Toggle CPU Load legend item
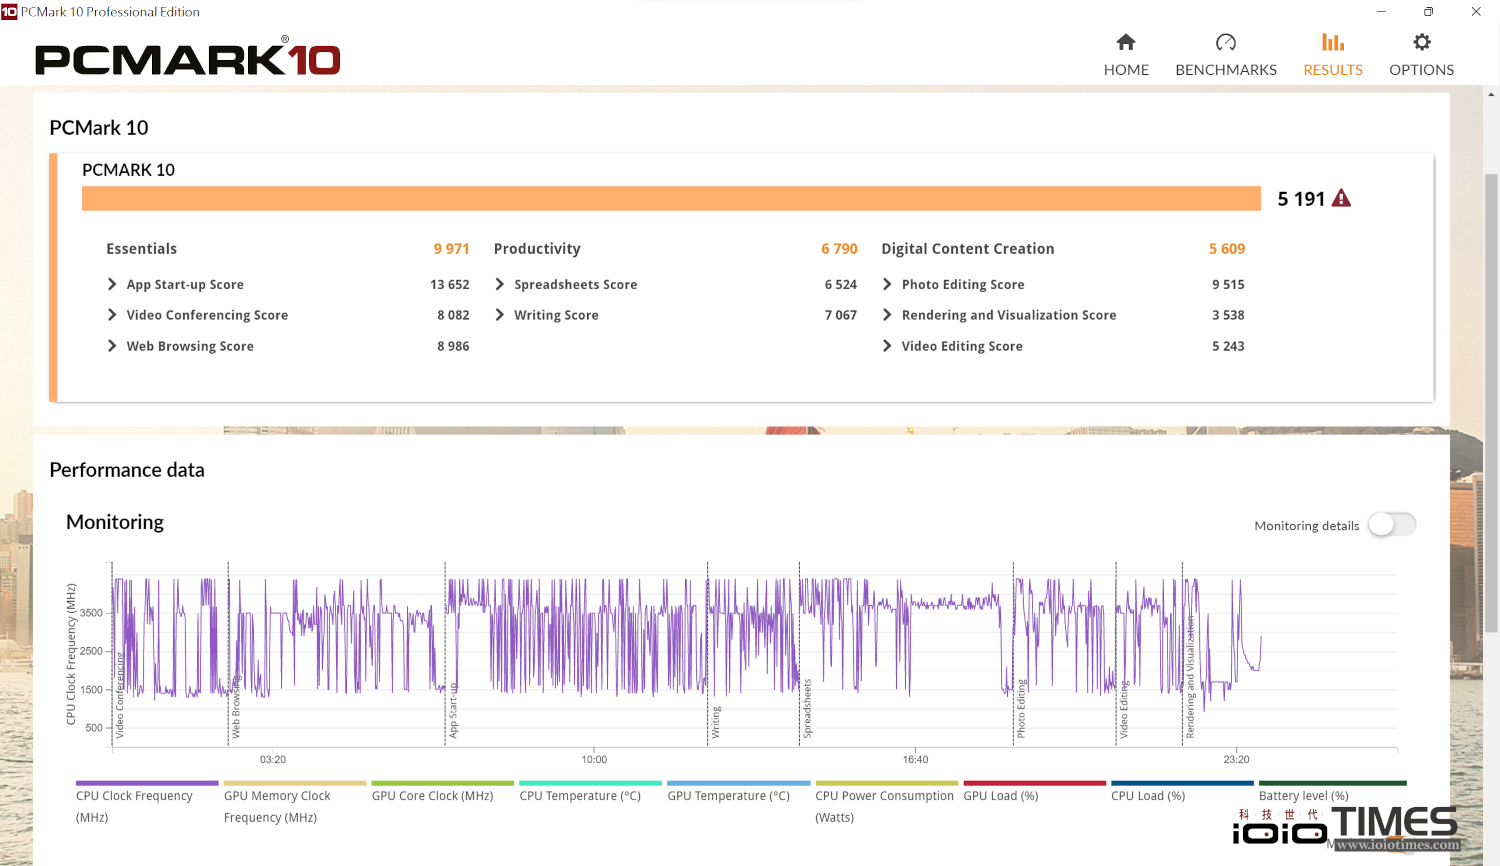Image resolution: width=1500 pixels, height=866 pixels. click(x=1182, y=794)
